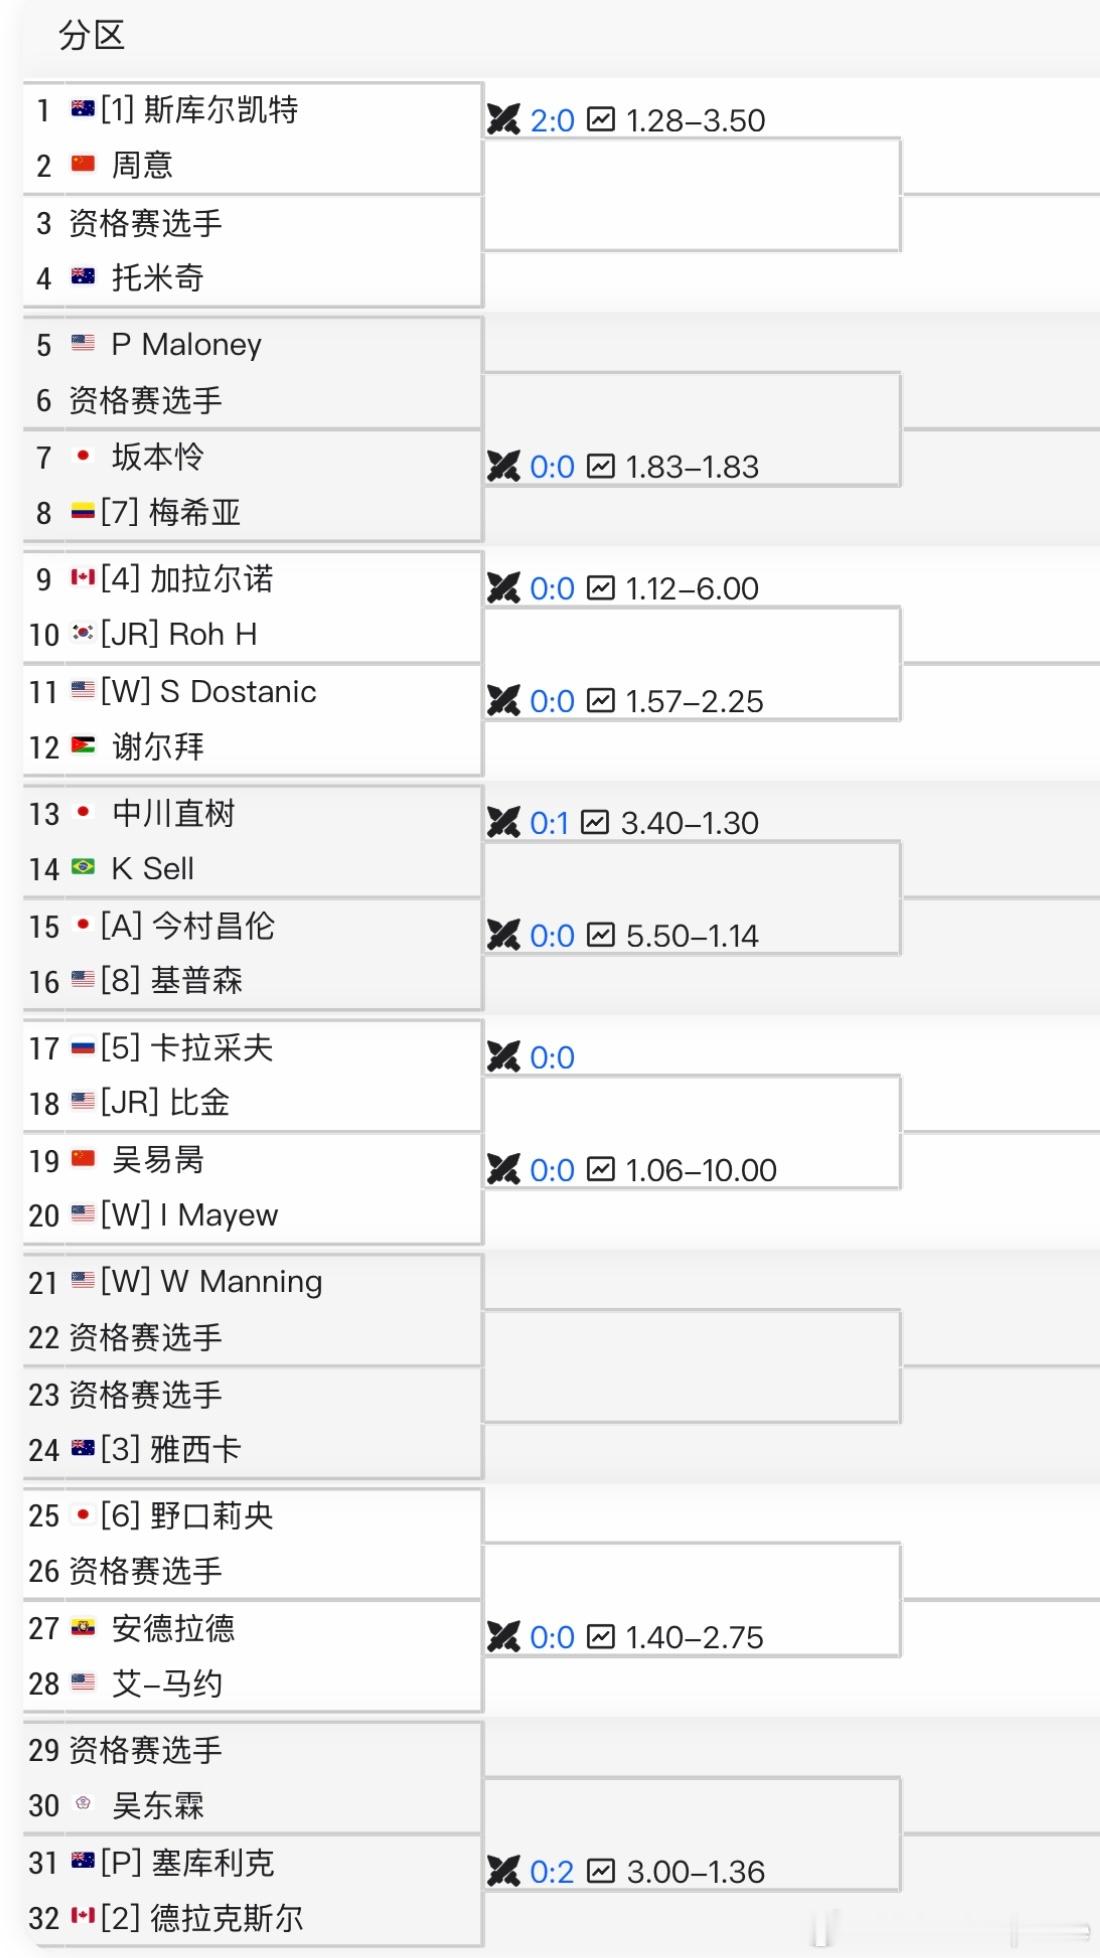Image resolution: width=1100 pixels, height=1958 pixels.
Task: Open odds chart icon beside 1.28–3.50
Action: point(600,120)
